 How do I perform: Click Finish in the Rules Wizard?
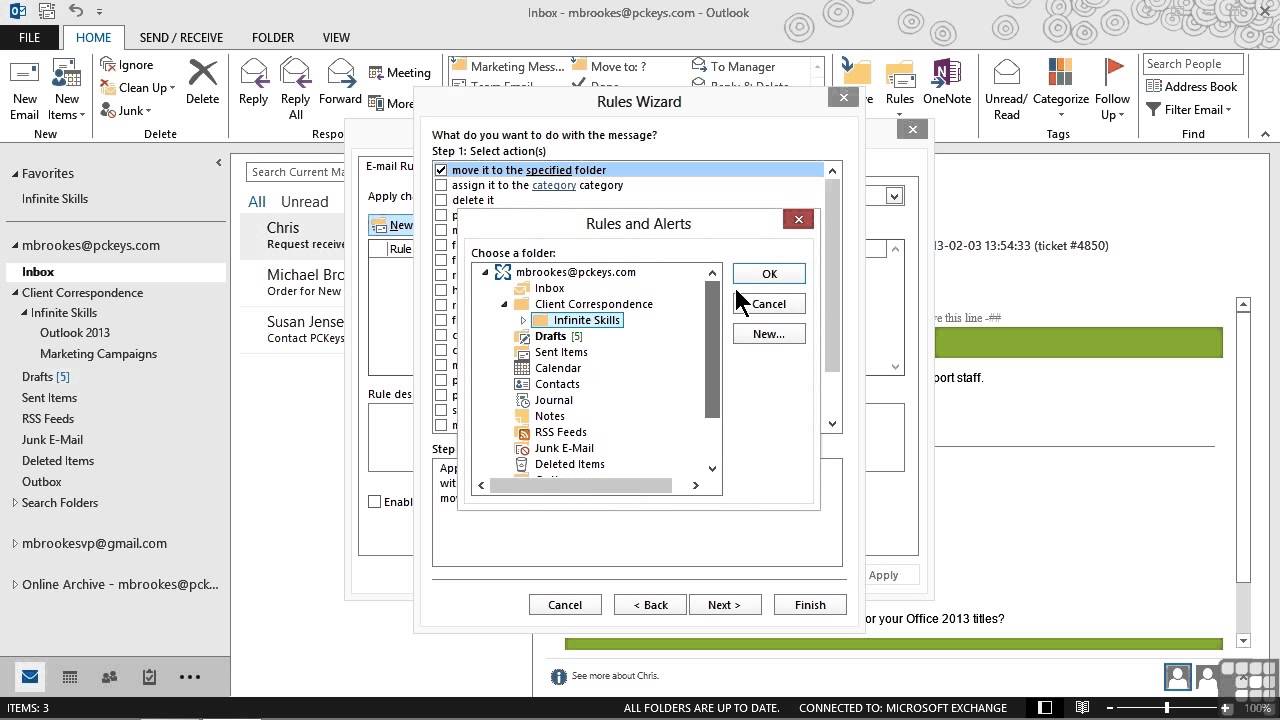click(x=810, y=605)
